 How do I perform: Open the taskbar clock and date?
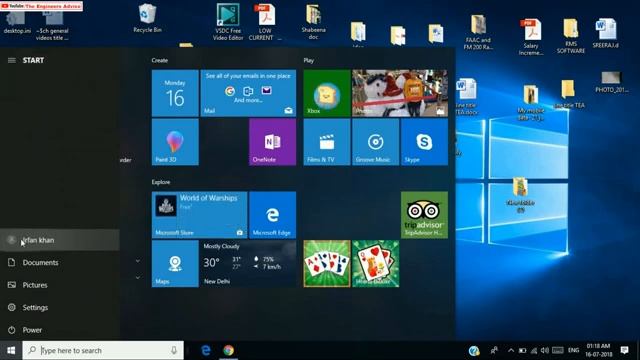(599, 350)
